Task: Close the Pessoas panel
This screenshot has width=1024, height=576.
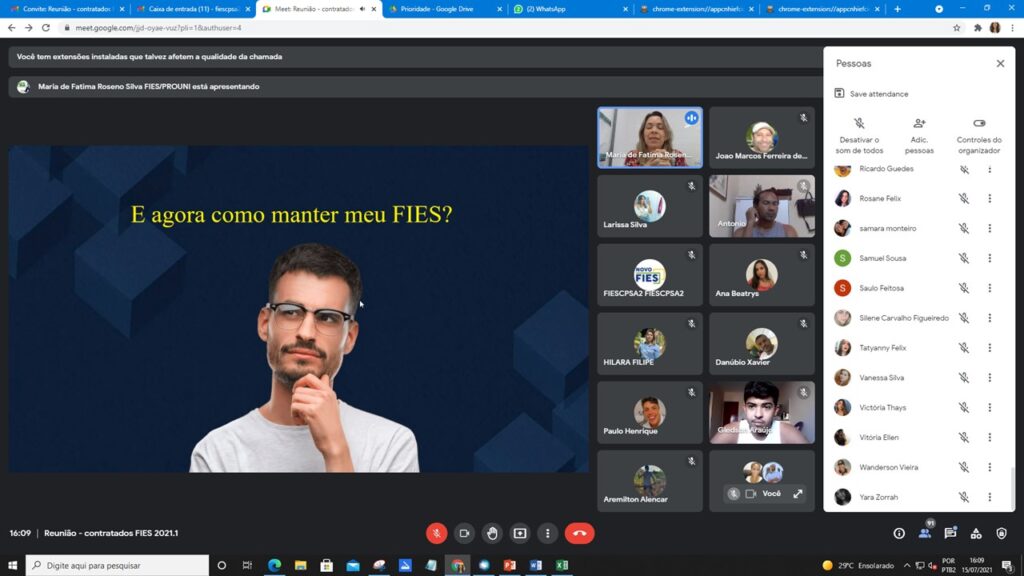Action: pyautogui.click(x=1000, y=63)
